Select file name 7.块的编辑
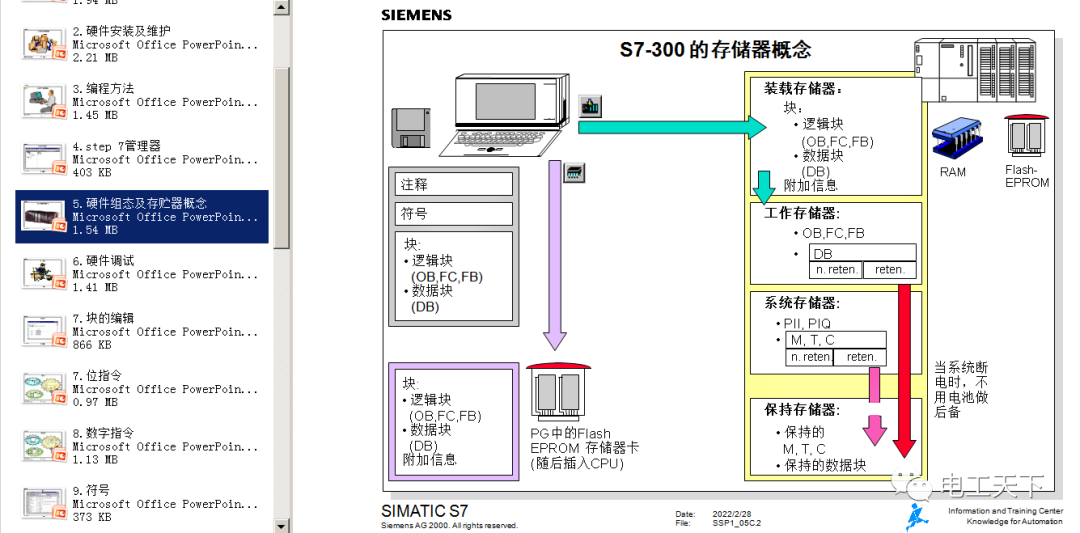This screenshot has height=533, width=1080. pos(103,318)
